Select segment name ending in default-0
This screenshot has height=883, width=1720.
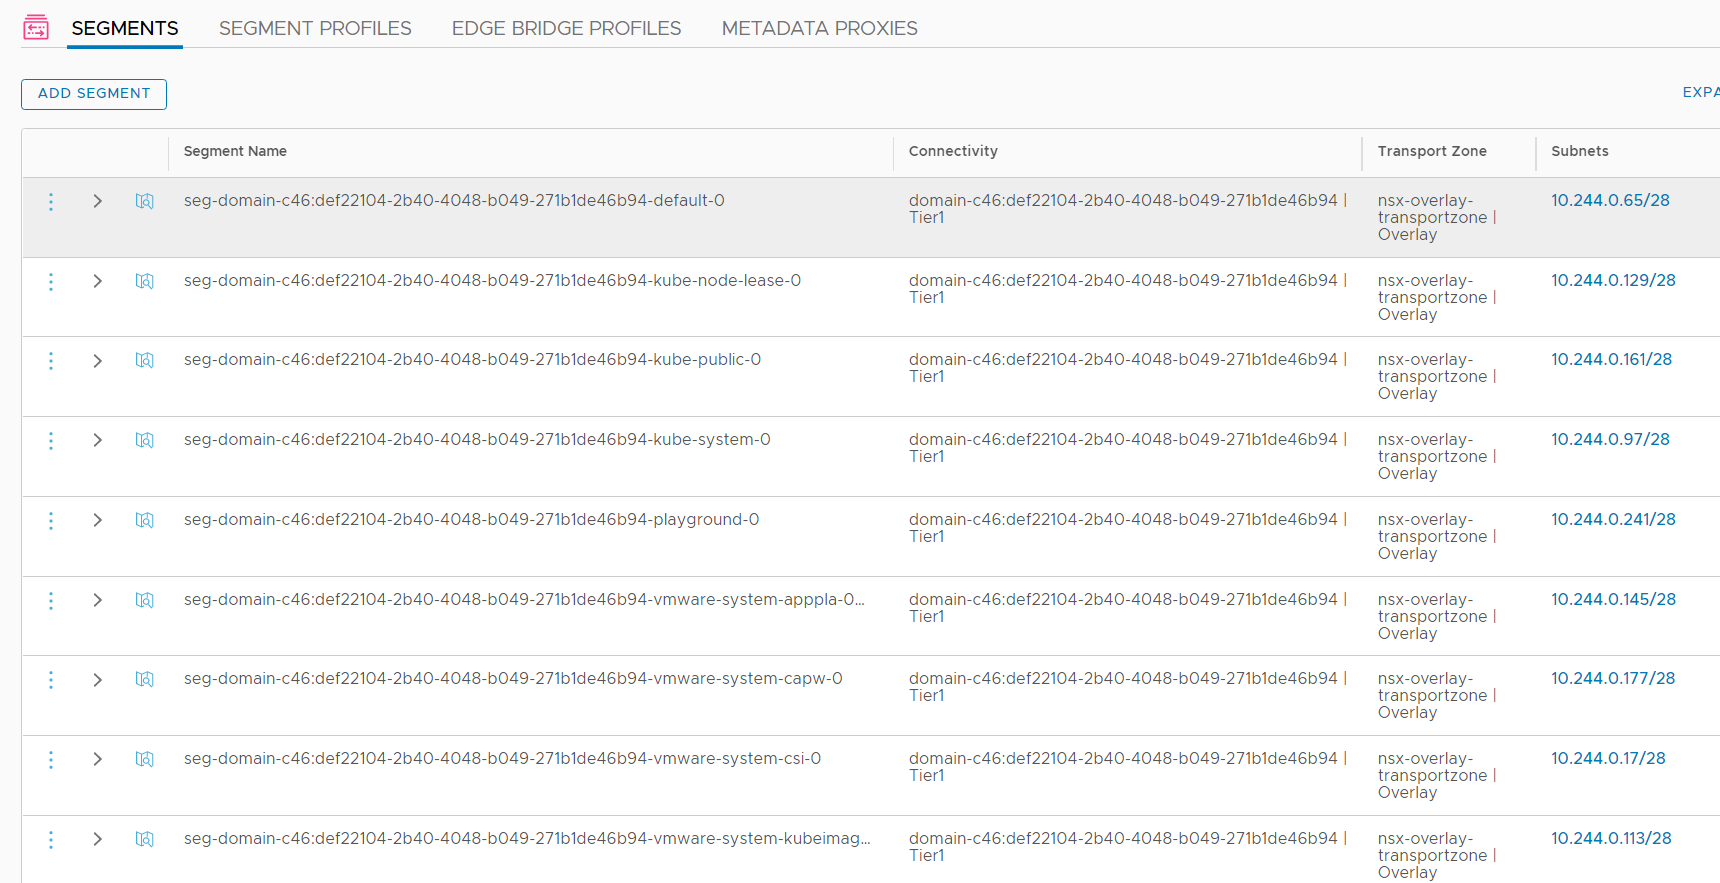(454, 200)
